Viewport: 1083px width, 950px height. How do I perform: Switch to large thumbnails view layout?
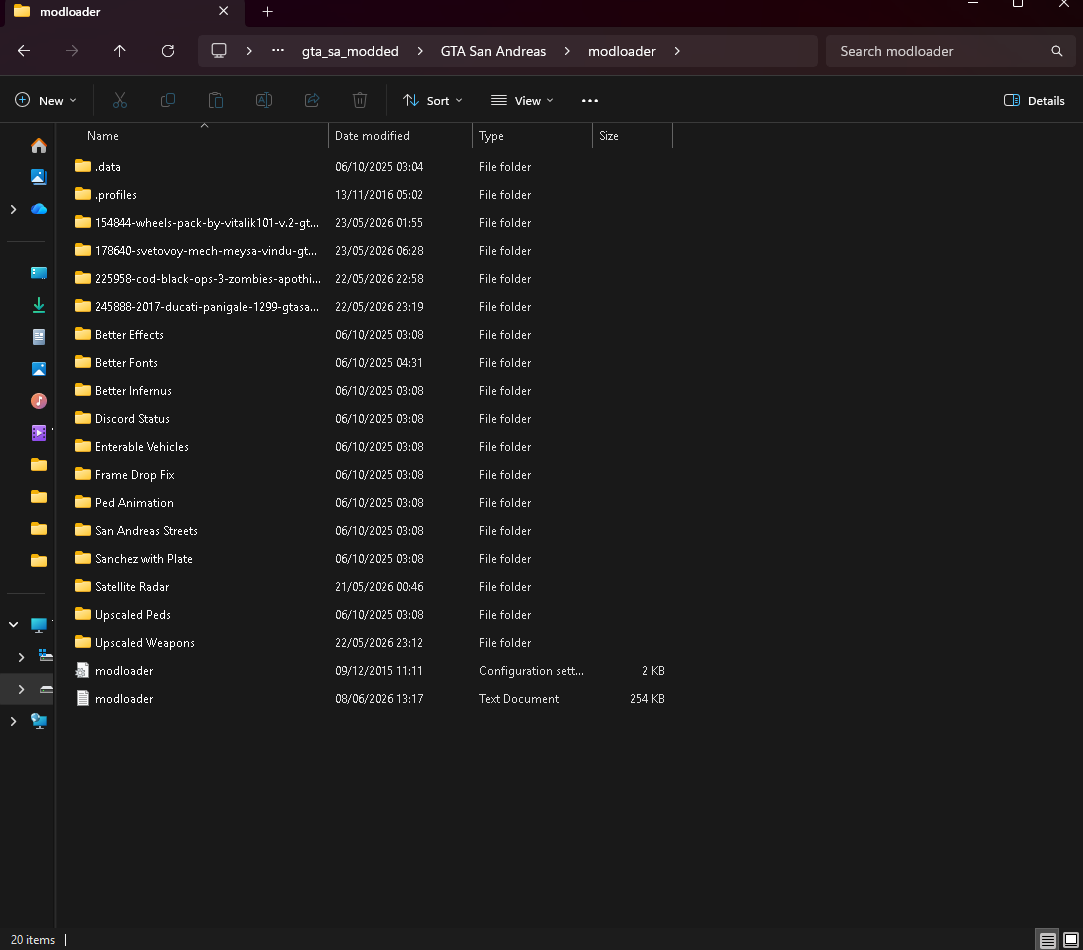coord(1071,940)
